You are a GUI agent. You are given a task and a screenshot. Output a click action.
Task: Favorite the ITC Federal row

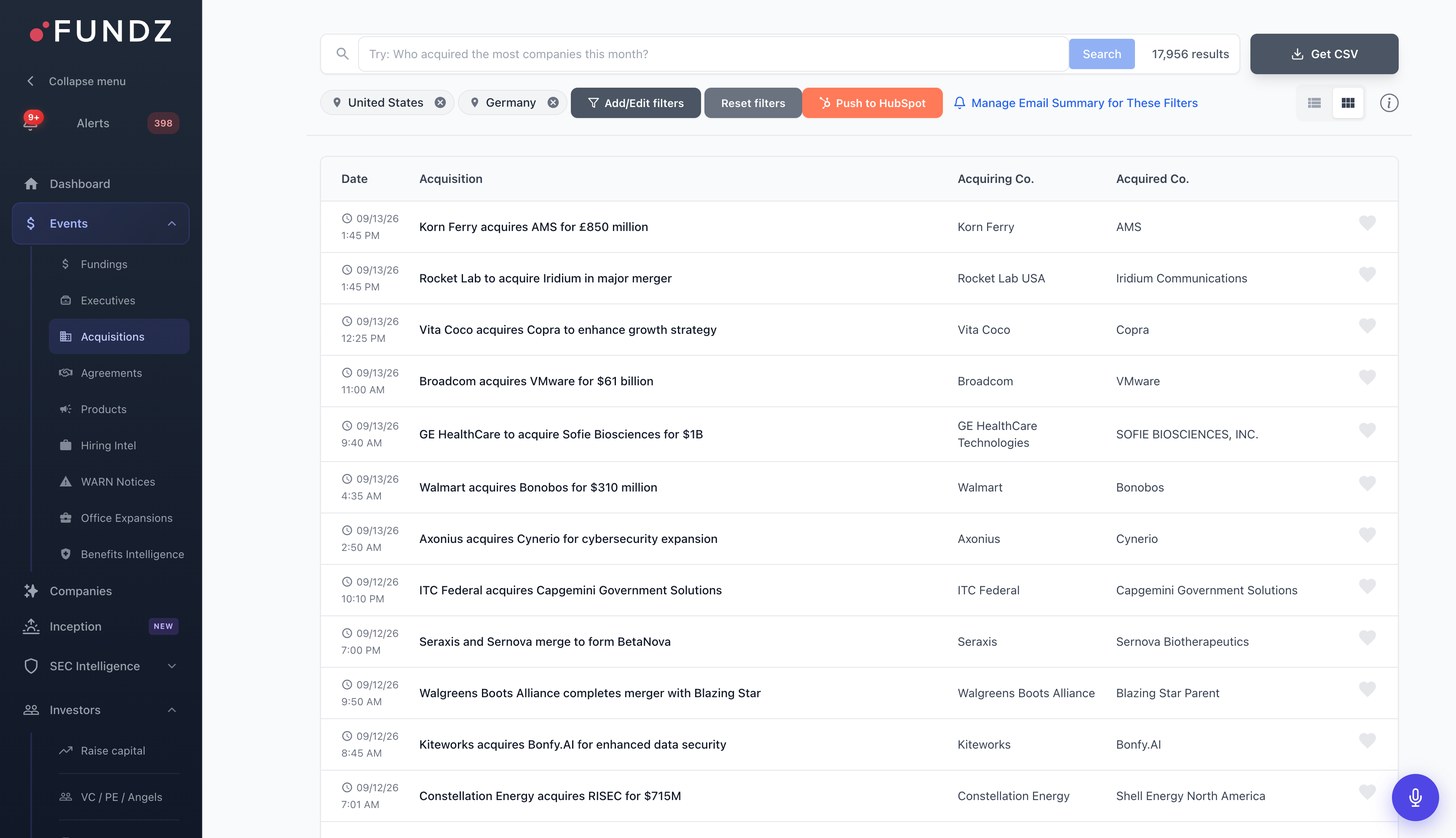(1367, 586)
